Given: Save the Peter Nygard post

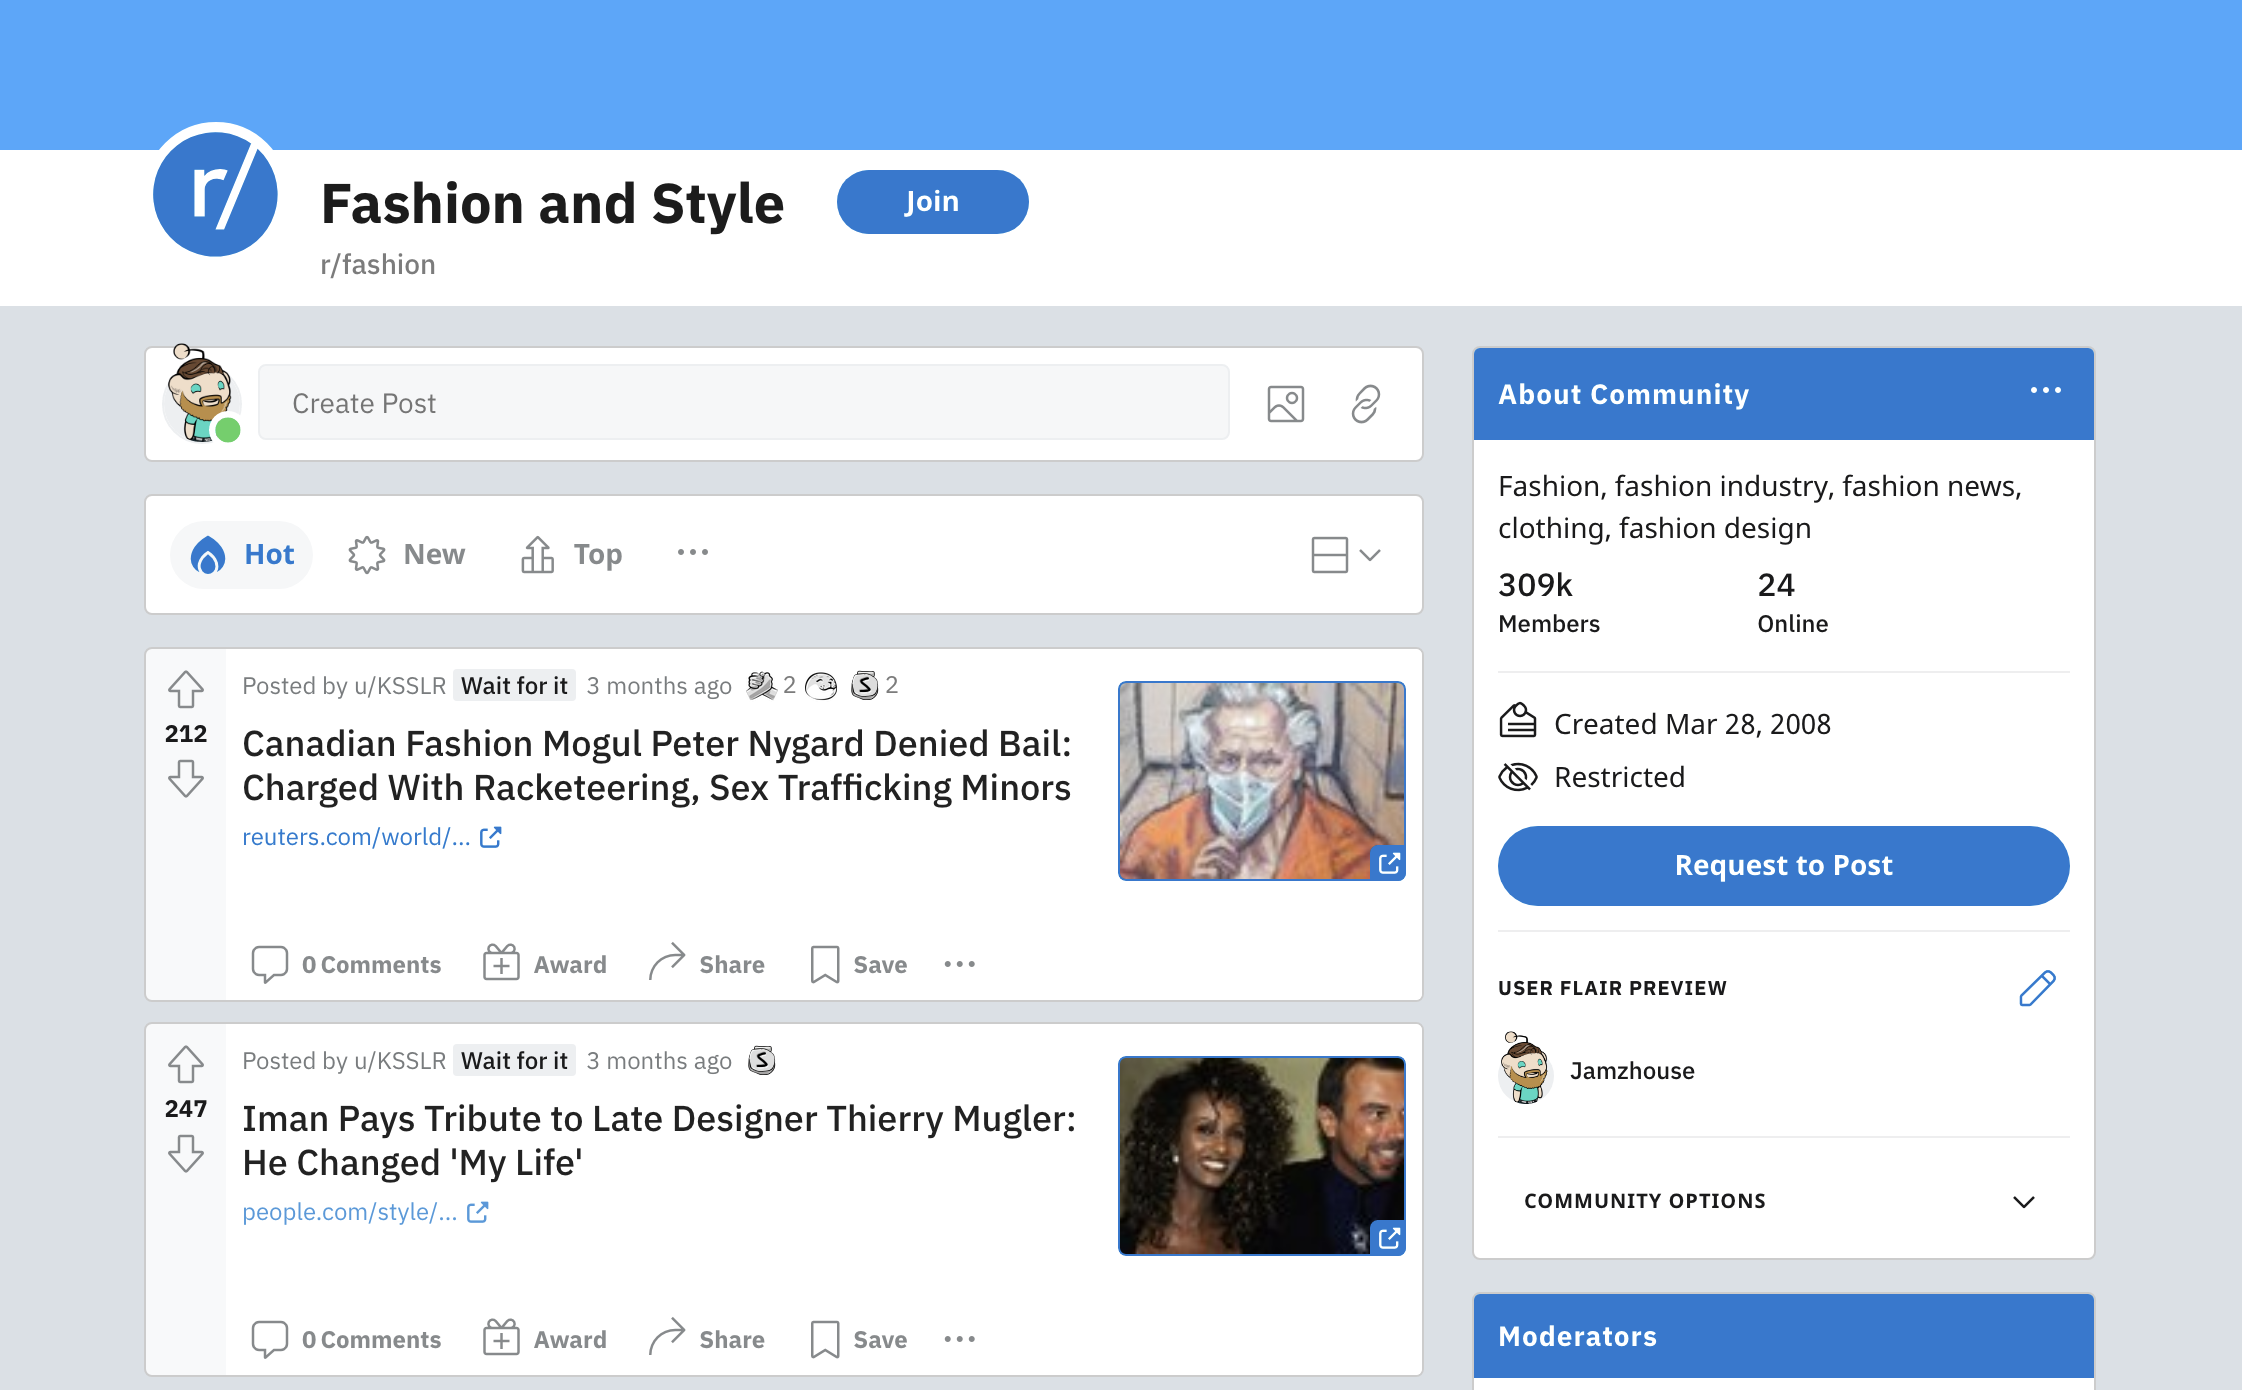Looking at the screenshot, I should pos(859,965).
